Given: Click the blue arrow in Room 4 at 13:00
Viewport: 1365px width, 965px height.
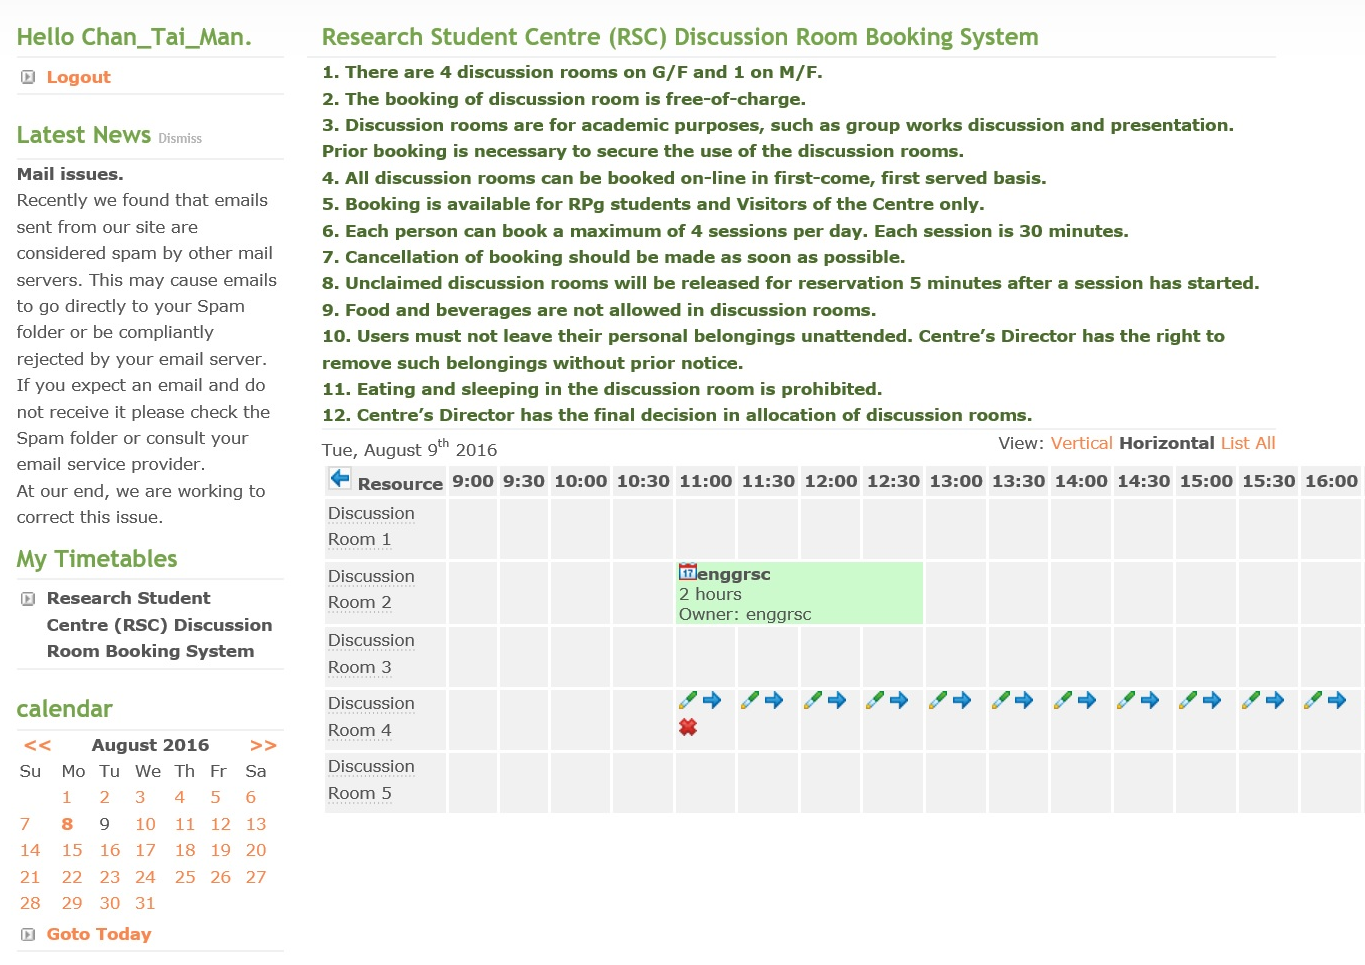Looking at the screenshot, I should 962,700.
